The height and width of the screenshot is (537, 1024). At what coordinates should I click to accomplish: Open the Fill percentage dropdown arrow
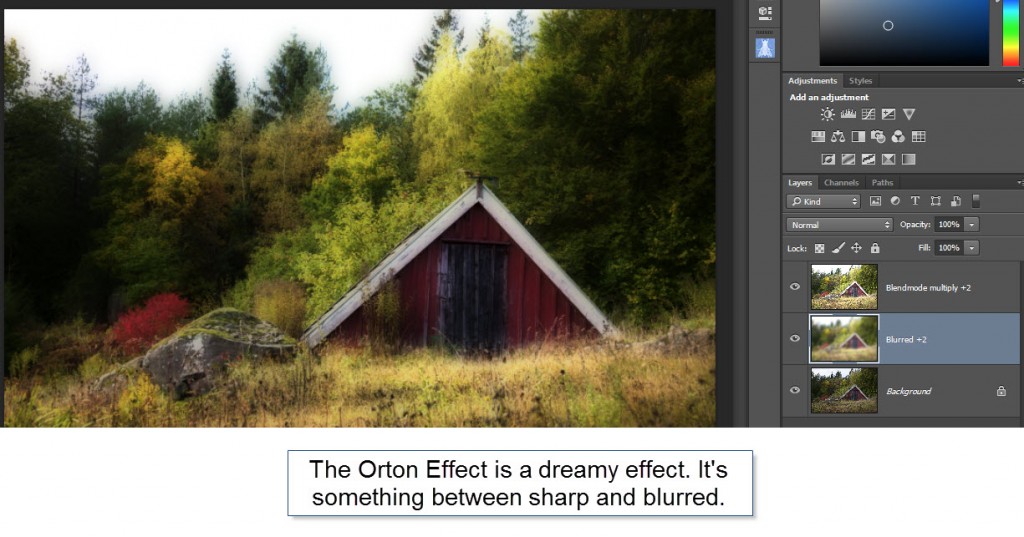(972, 248)
